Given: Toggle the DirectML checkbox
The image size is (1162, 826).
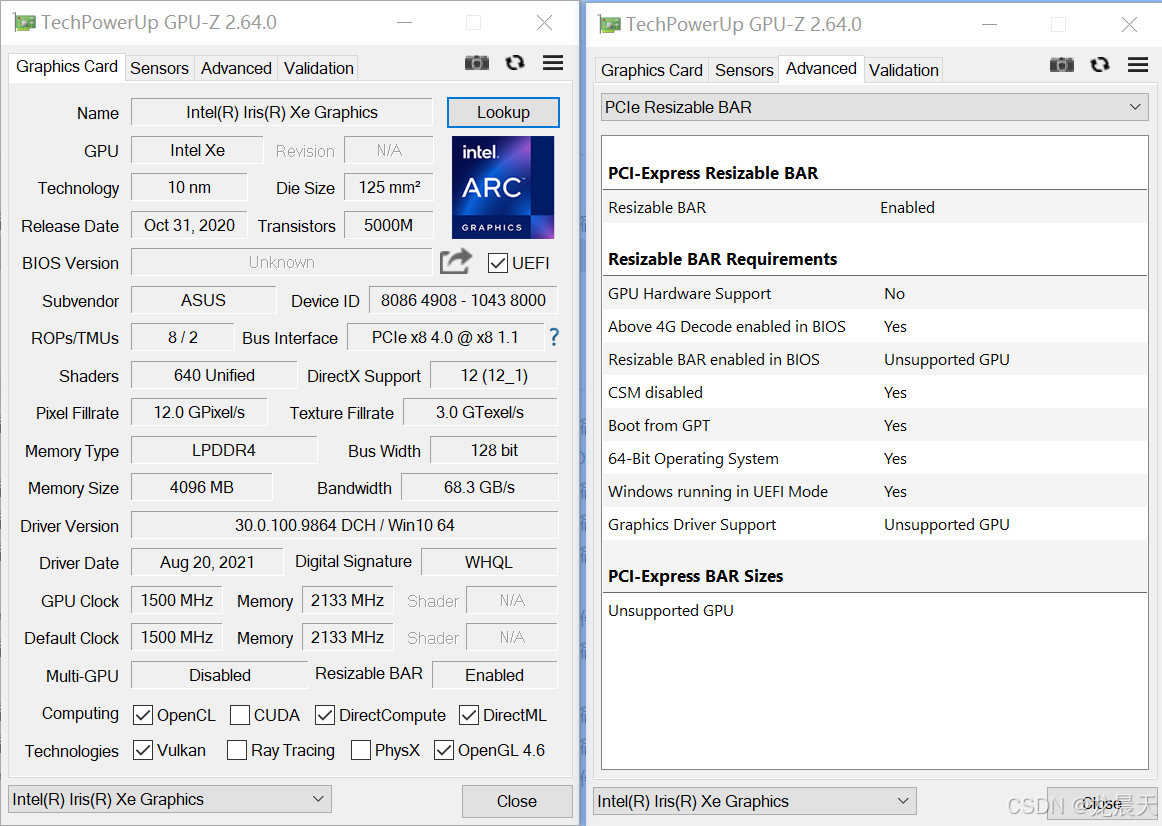Looking at the screenshot, I should click(469, 715).
